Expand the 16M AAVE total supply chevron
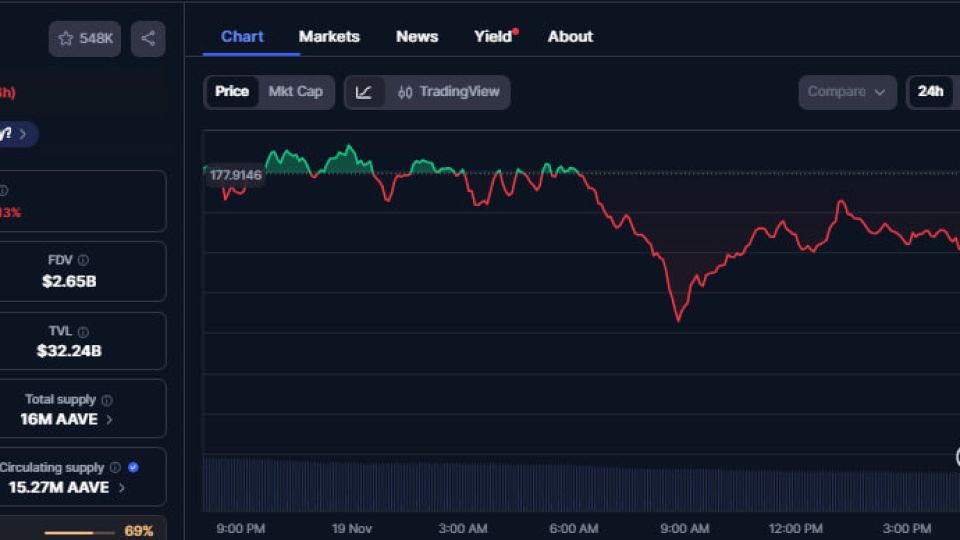The image size is (960, 540). click(110, 420)
